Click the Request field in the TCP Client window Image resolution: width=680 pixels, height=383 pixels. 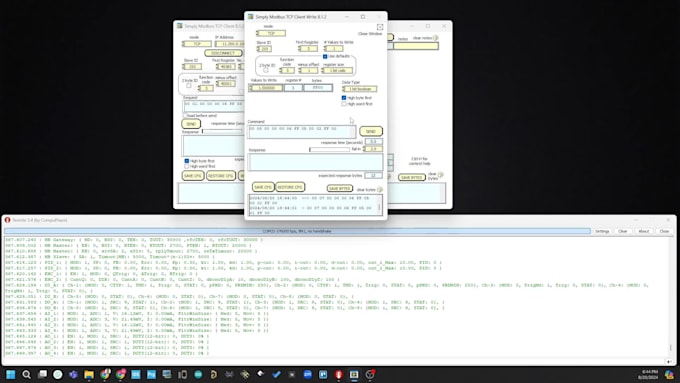coord(213,106)
